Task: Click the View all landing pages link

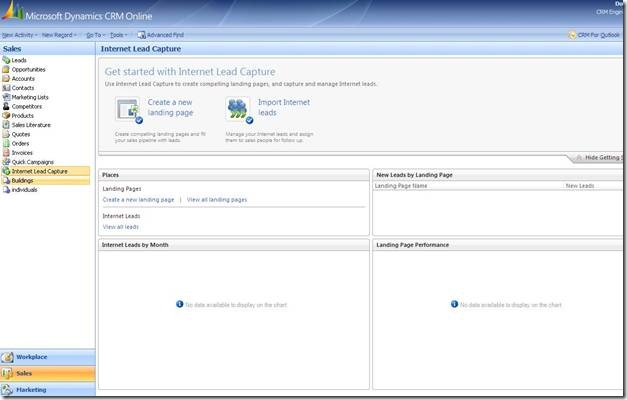Action: pyautogui.click(x=217, y=200)
